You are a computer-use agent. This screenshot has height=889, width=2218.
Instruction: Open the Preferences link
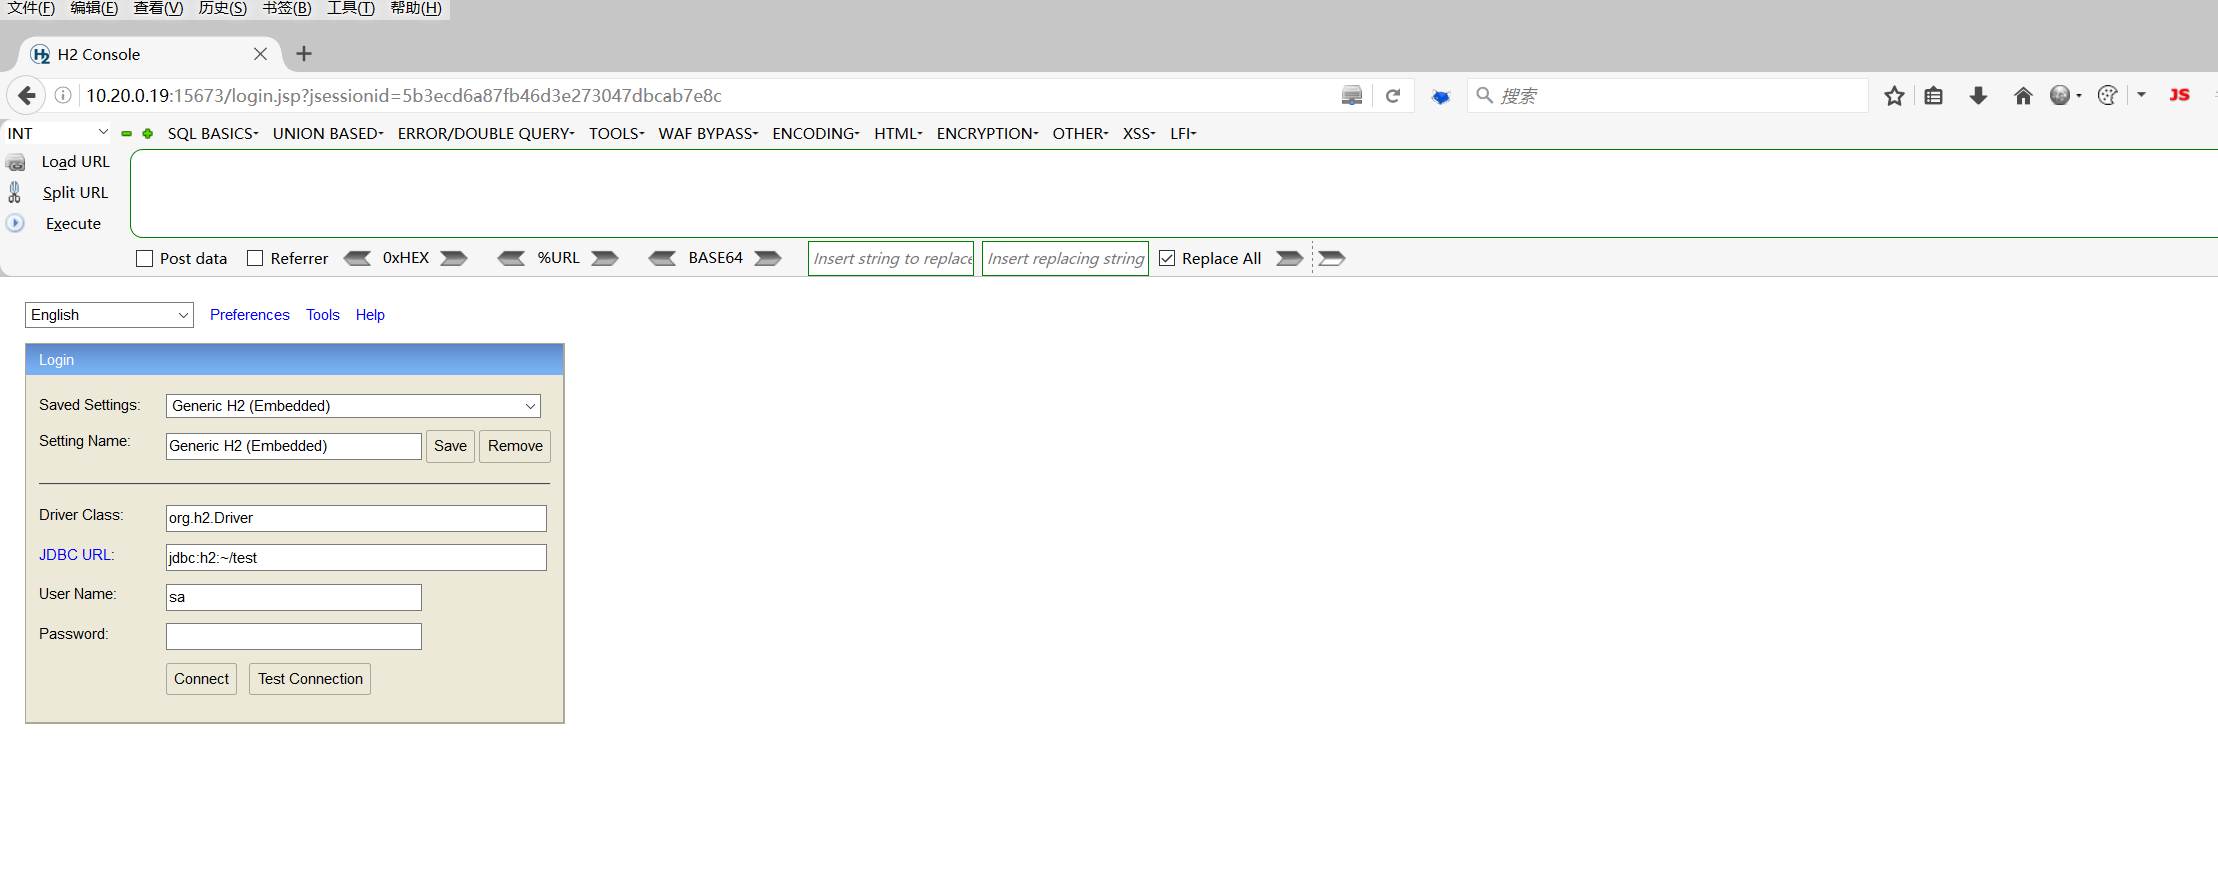pyautogui.click(x=250, y=315)
